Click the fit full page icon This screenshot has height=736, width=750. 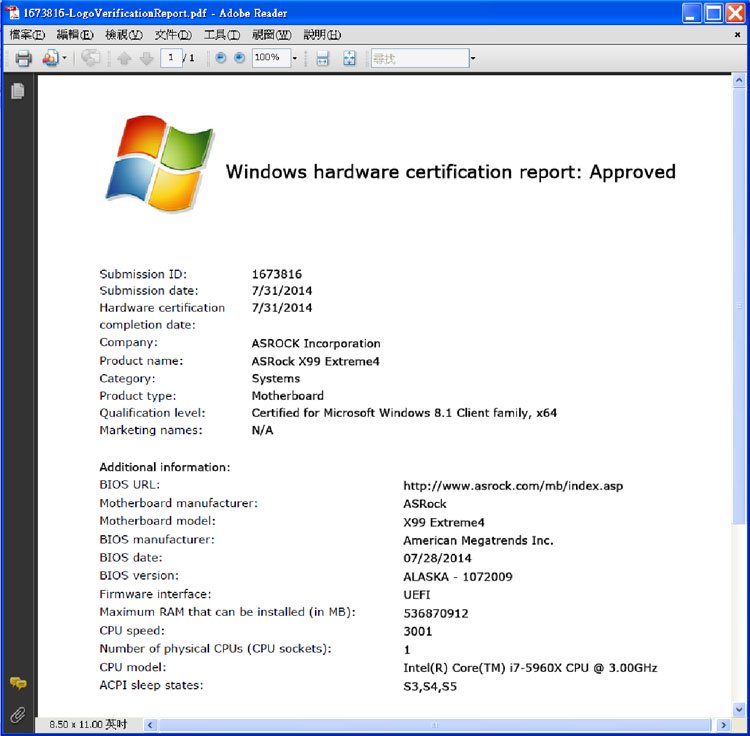tap(349, 58)
